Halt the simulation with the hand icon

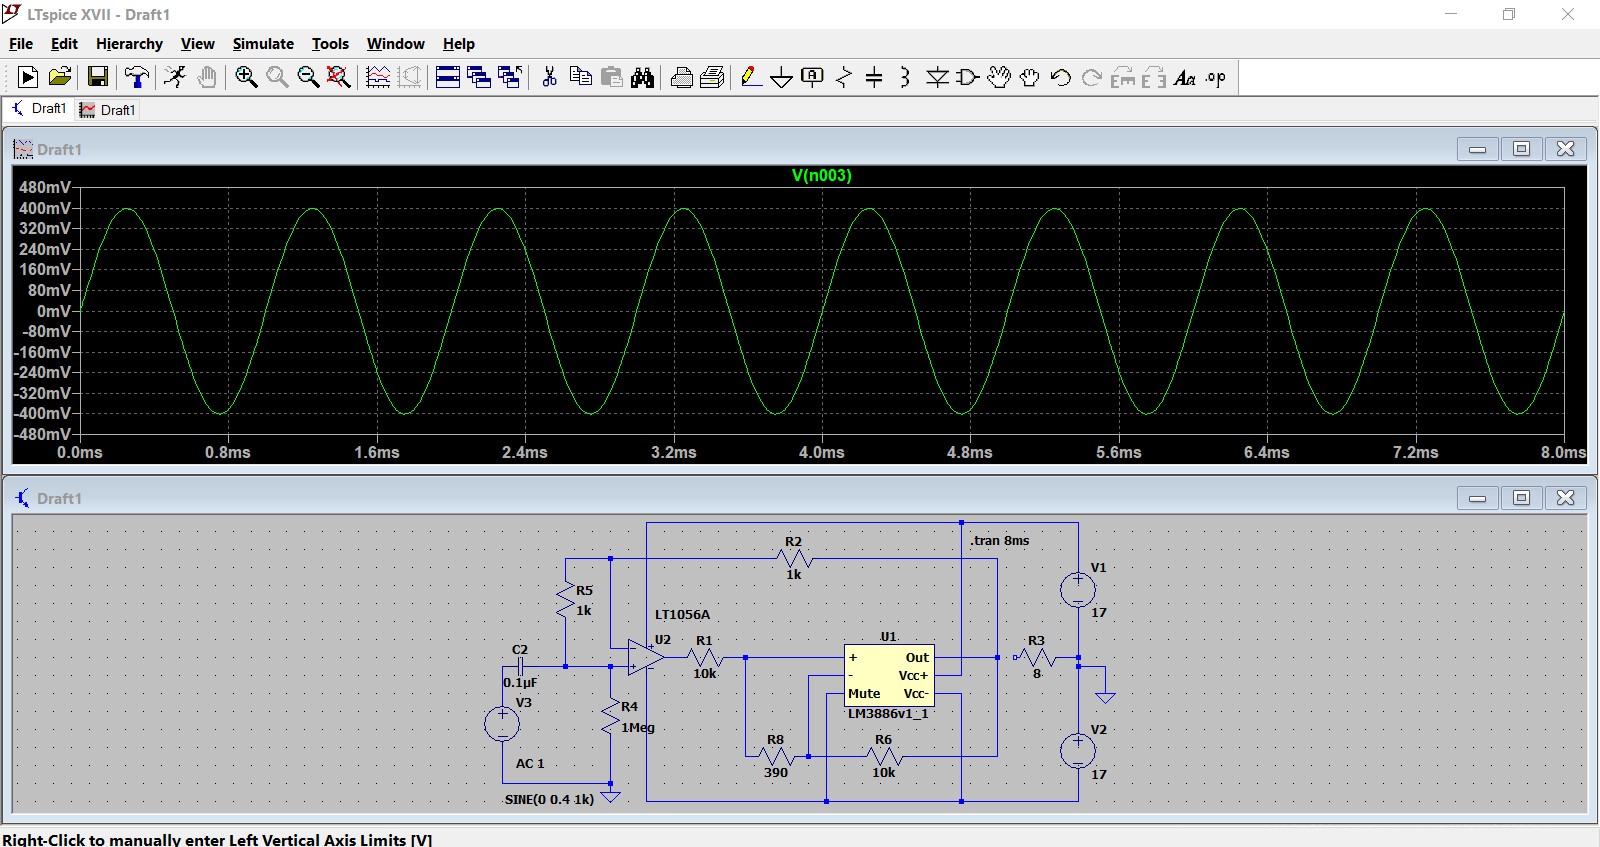[x=207, y=77]
